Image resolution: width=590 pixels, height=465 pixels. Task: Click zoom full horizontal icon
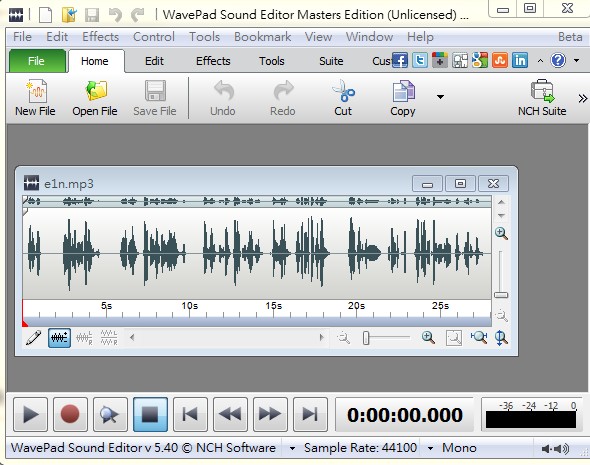coord(479,337)
